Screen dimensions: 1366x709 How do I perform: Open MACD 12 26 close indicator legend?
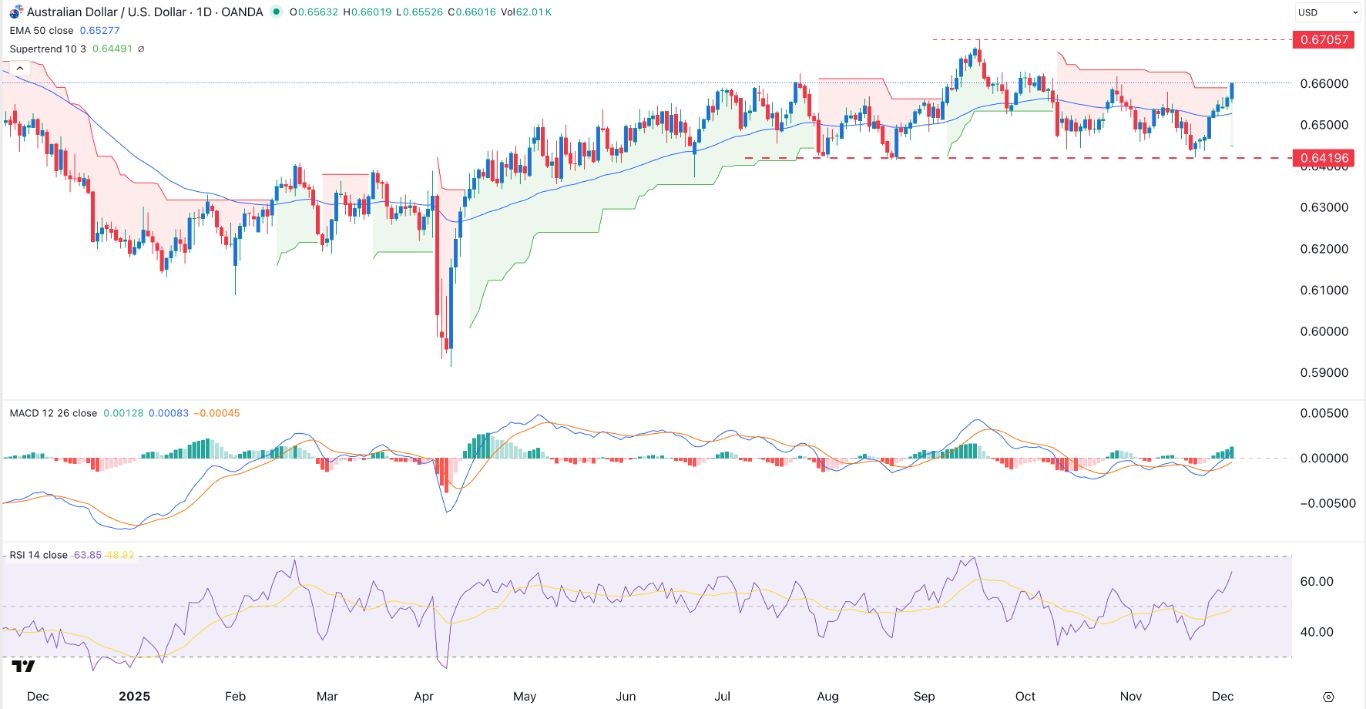click(x=55, y=412)
